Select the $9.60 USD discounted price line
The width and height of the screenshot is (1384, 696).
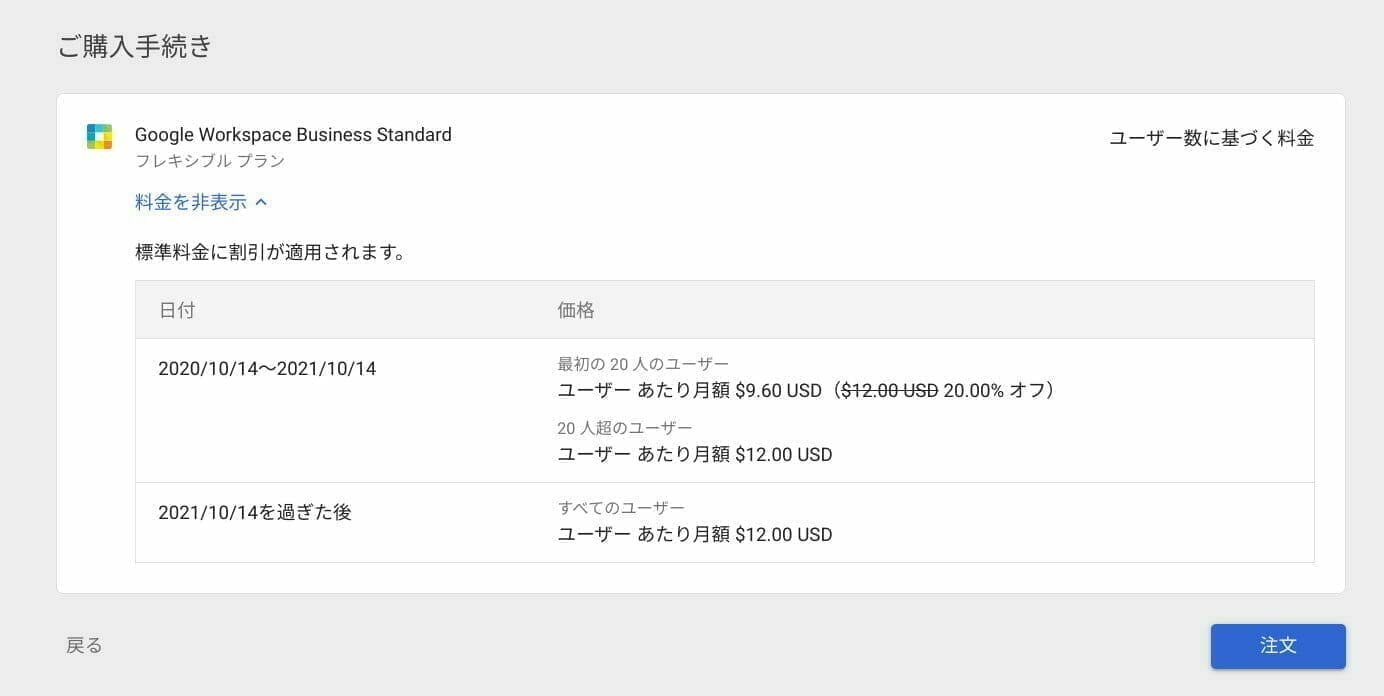coord(806,390)
